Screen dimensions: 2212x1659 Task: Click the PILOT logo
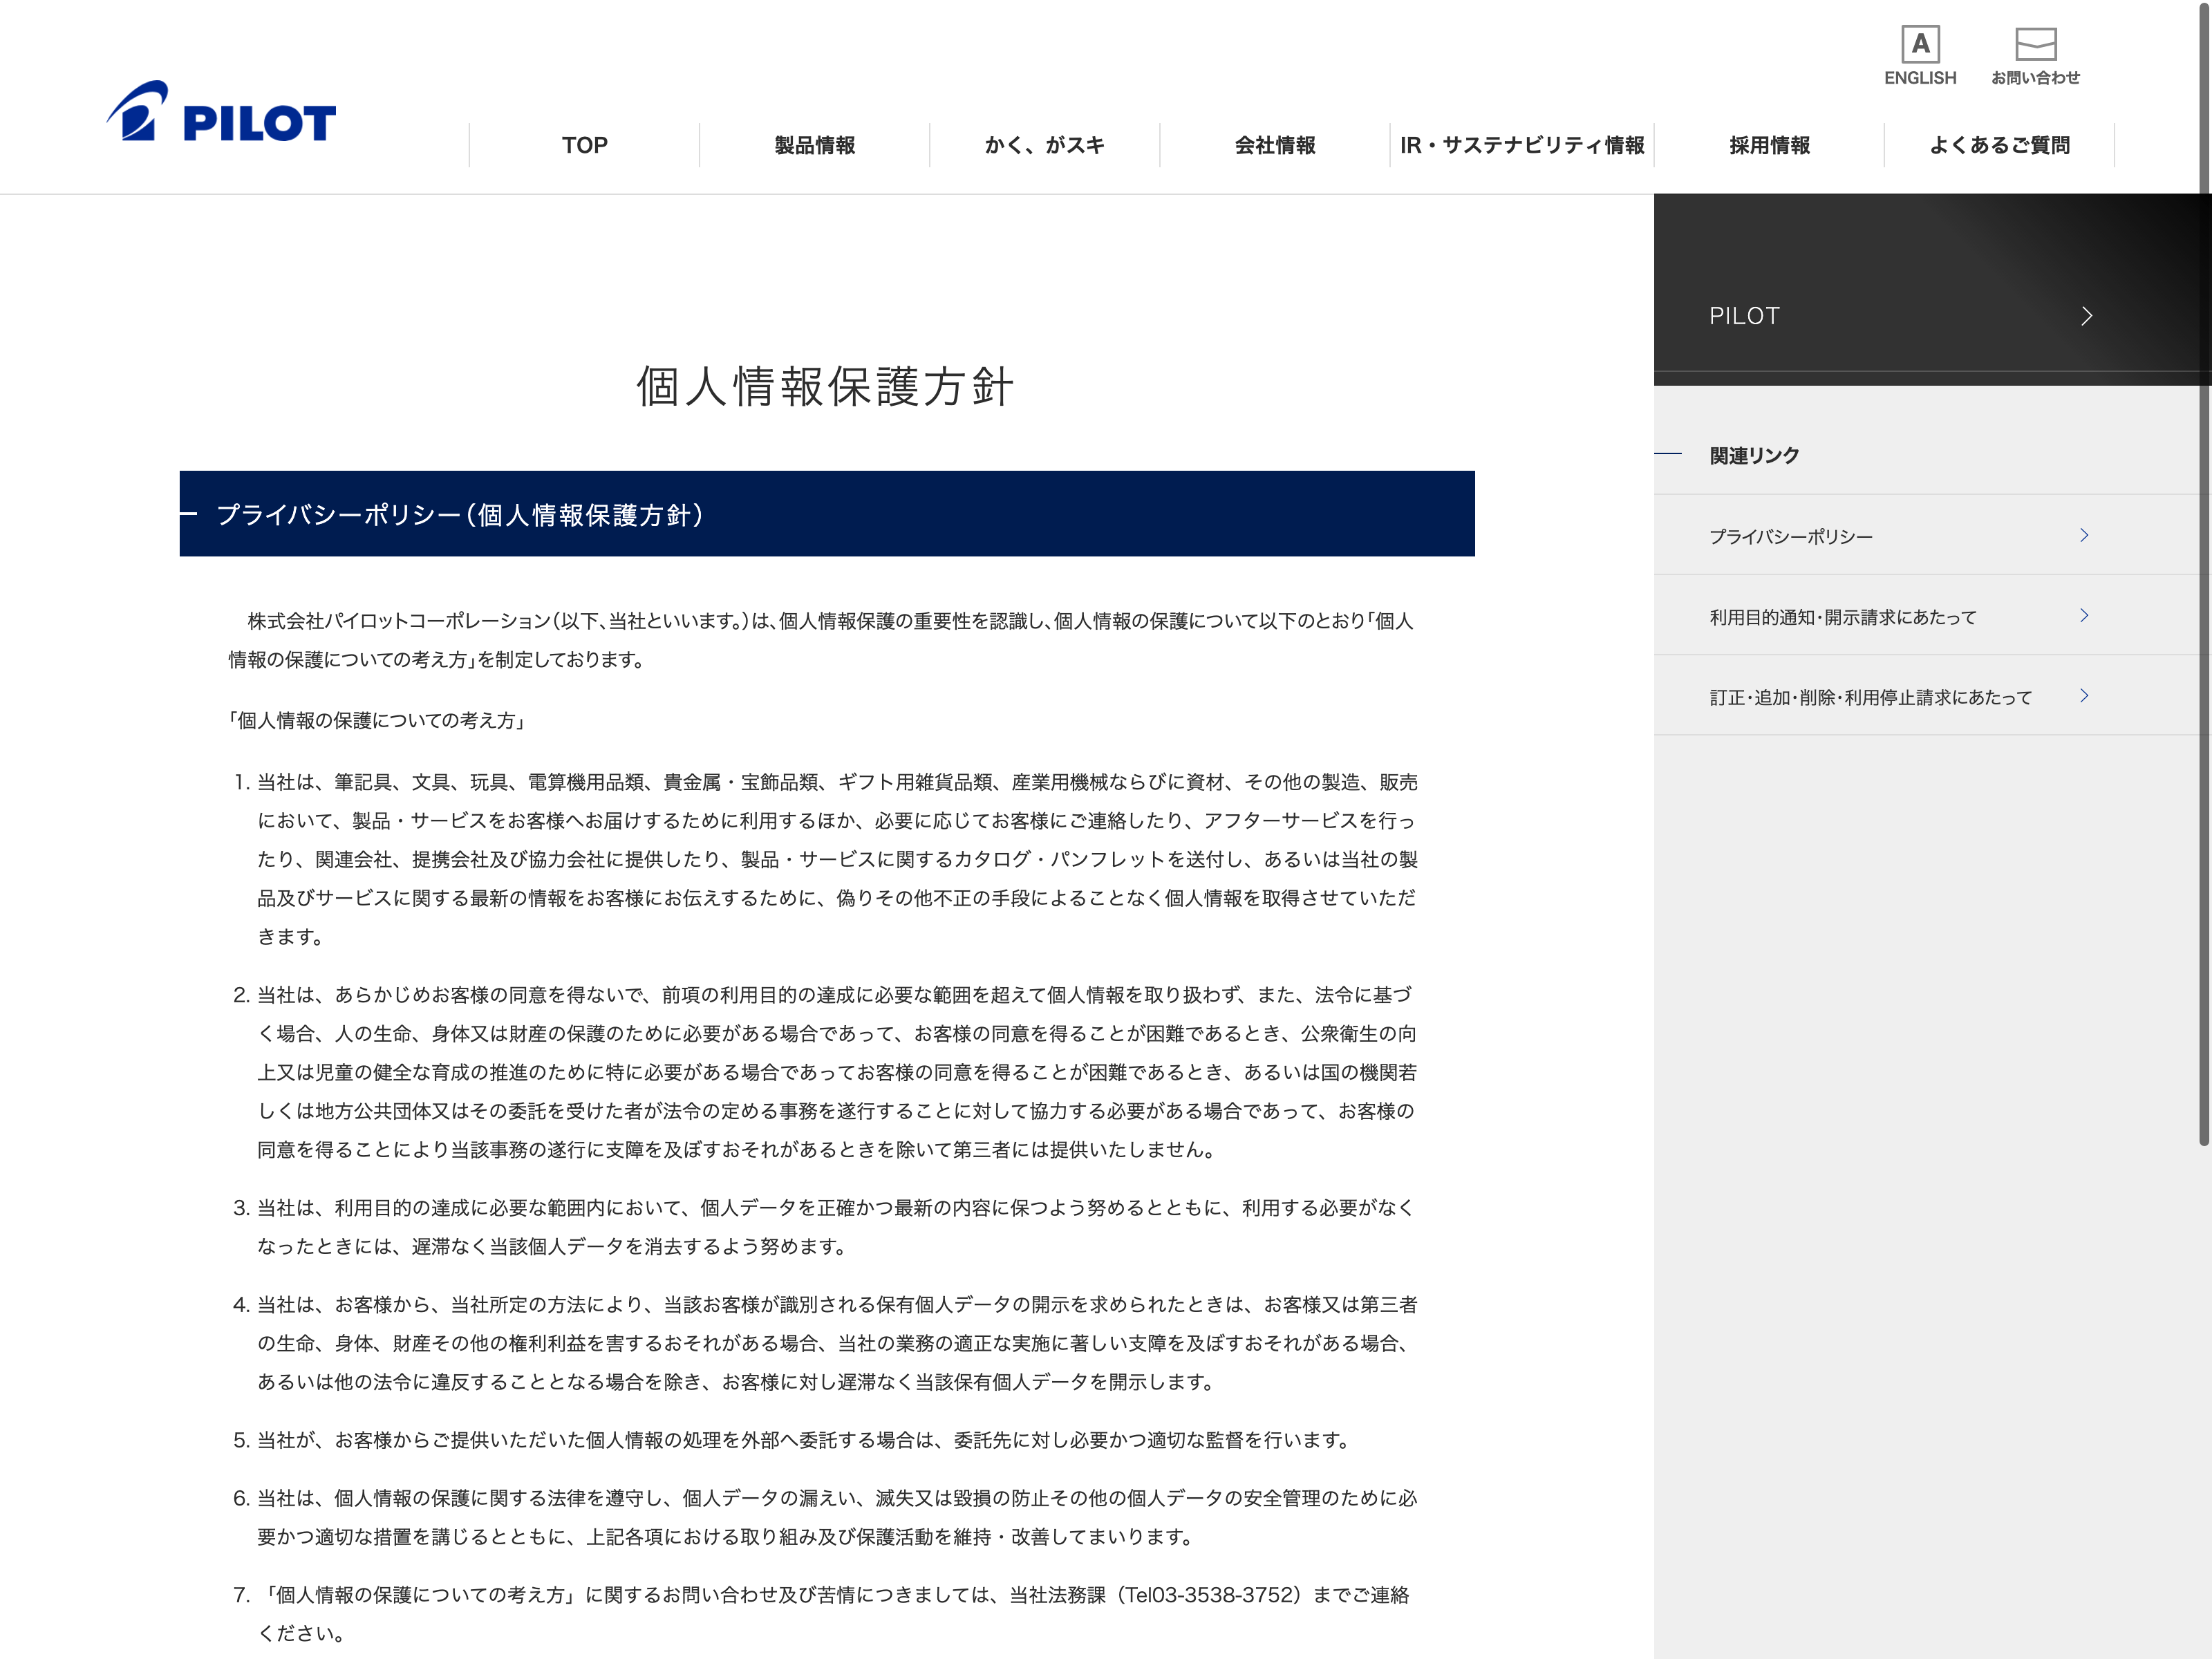[x=221, y=112]
